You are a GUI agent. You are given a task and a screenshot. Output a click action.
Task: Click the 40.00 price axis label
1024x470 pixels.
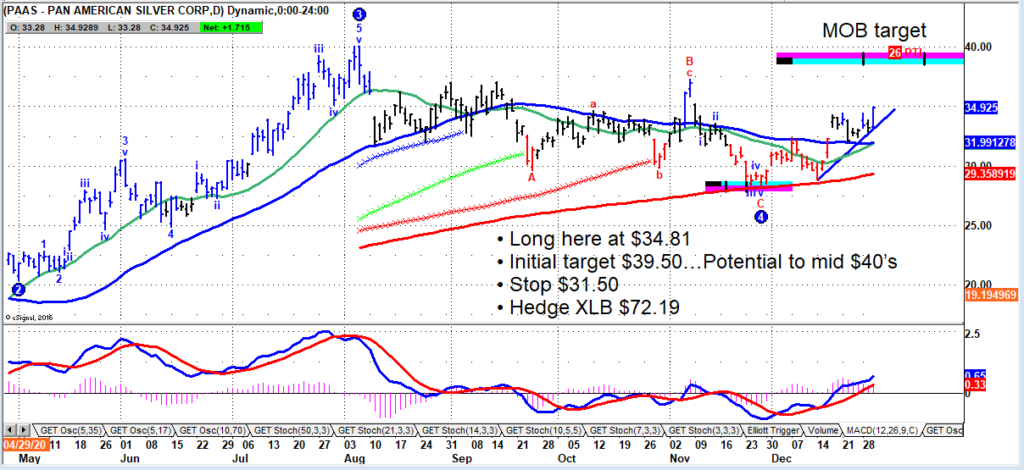click(978, 46)
